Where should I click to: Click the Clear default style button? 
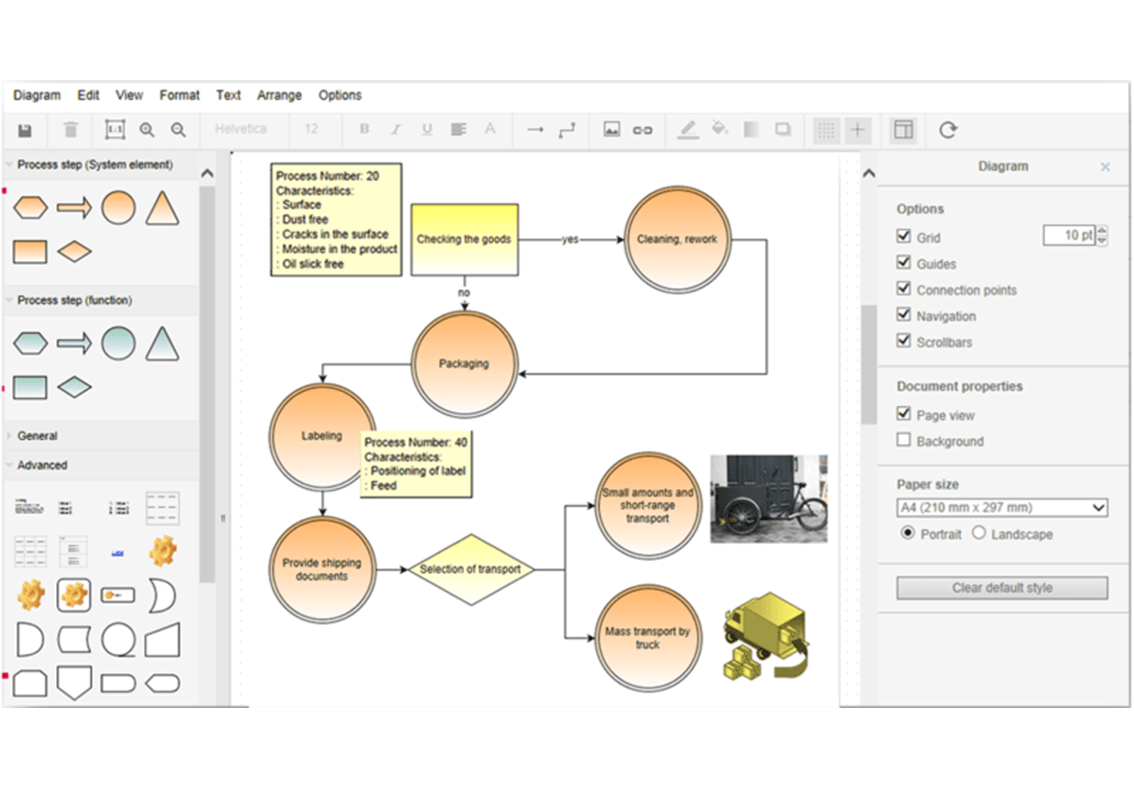click(x=1001, y=588)
